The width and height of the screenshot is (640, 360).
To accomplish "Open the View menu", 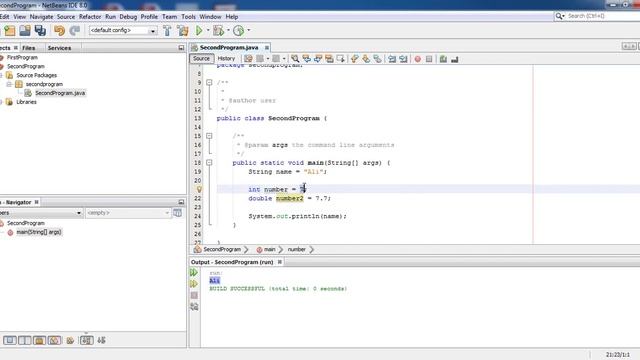I will click(x=19, y=17).
